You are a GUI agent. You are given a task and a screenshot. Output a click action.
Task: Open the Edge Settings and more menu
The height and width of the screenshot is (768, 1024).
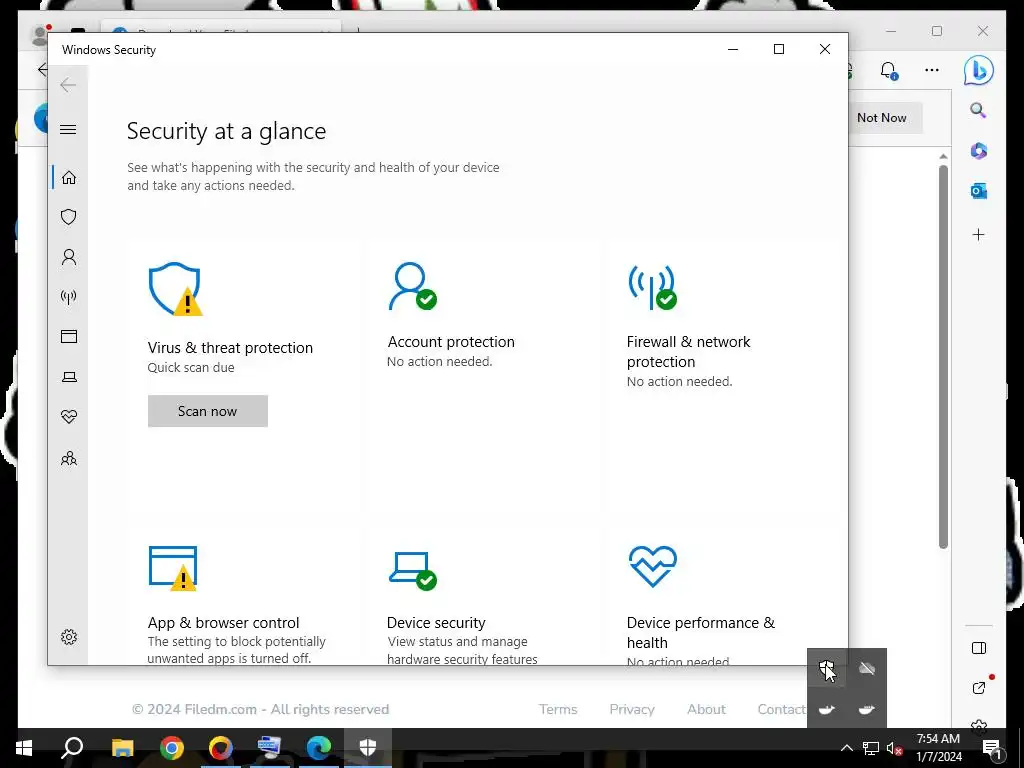[x=932, y=70]
